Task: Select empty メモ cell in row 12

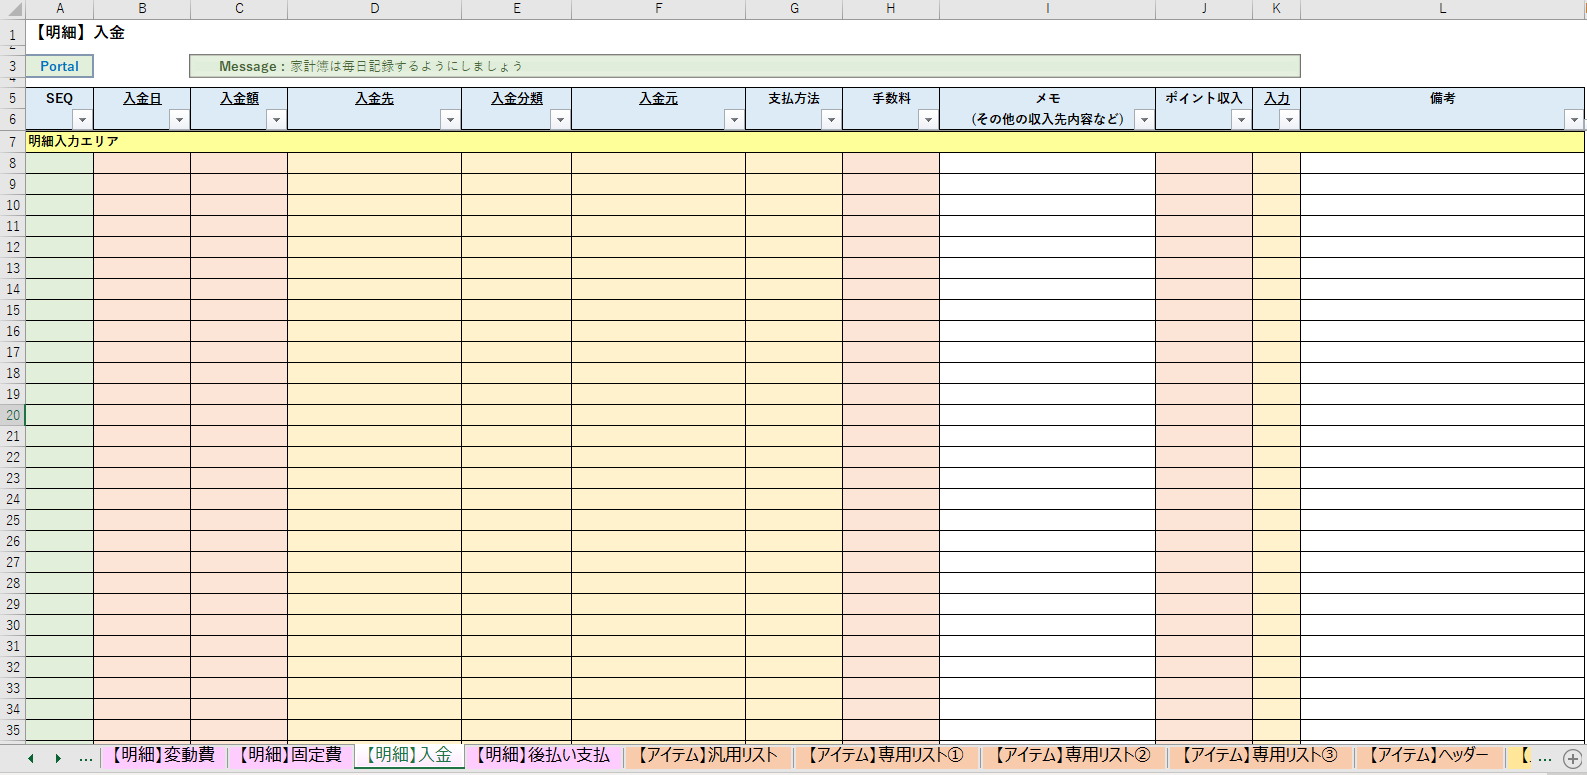Action: pos(1047,247)
